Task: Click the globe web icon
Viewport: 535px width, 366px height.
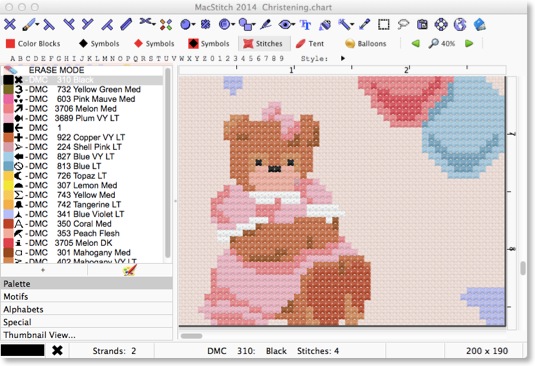Action: coord(460,25)
